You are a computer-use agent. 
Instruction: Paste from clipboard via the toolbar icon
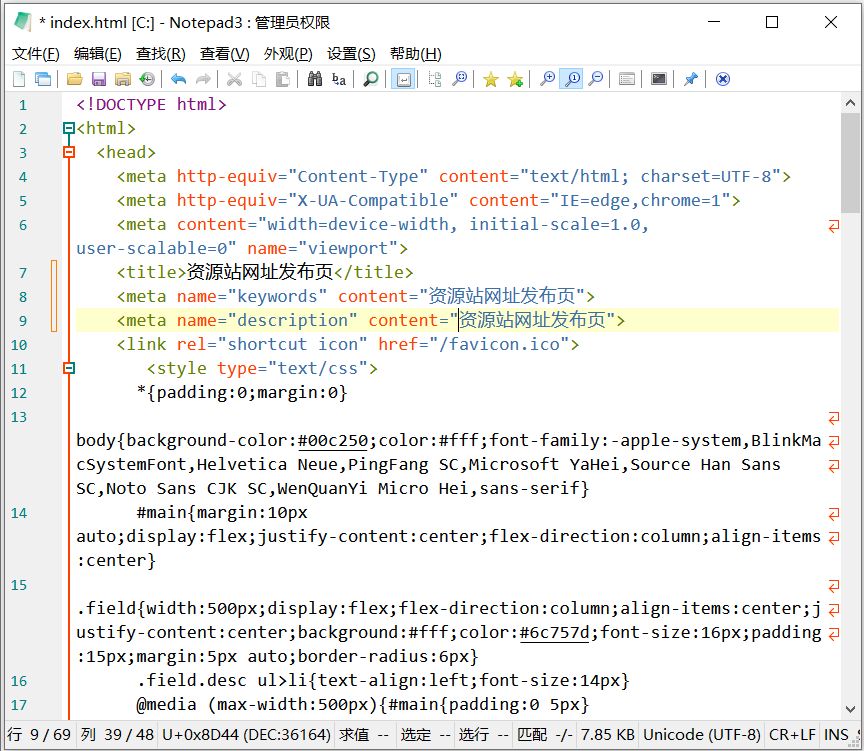(x=283, y=79)
